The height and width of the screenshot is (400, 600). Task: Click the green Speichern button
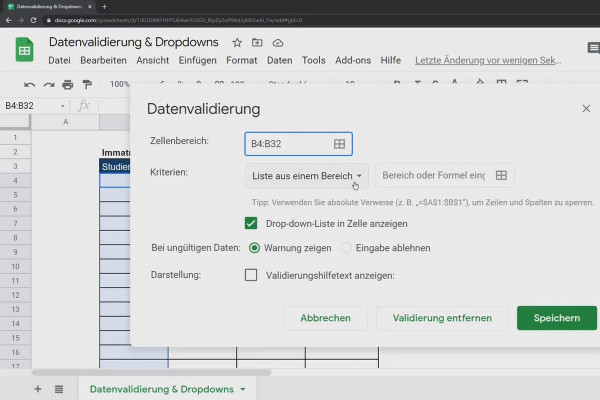[x=557, y=318]
